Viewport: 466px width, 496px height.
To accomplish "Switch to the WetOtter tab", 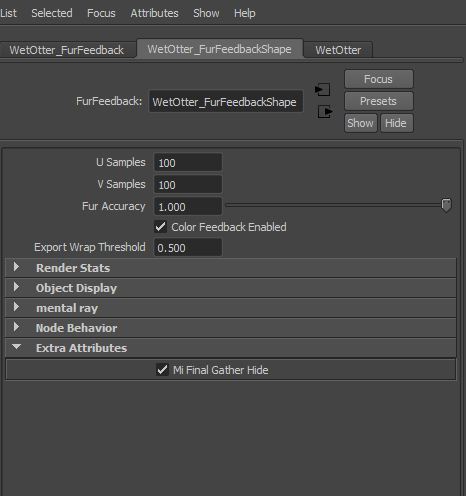I will (x=338, y=50).
